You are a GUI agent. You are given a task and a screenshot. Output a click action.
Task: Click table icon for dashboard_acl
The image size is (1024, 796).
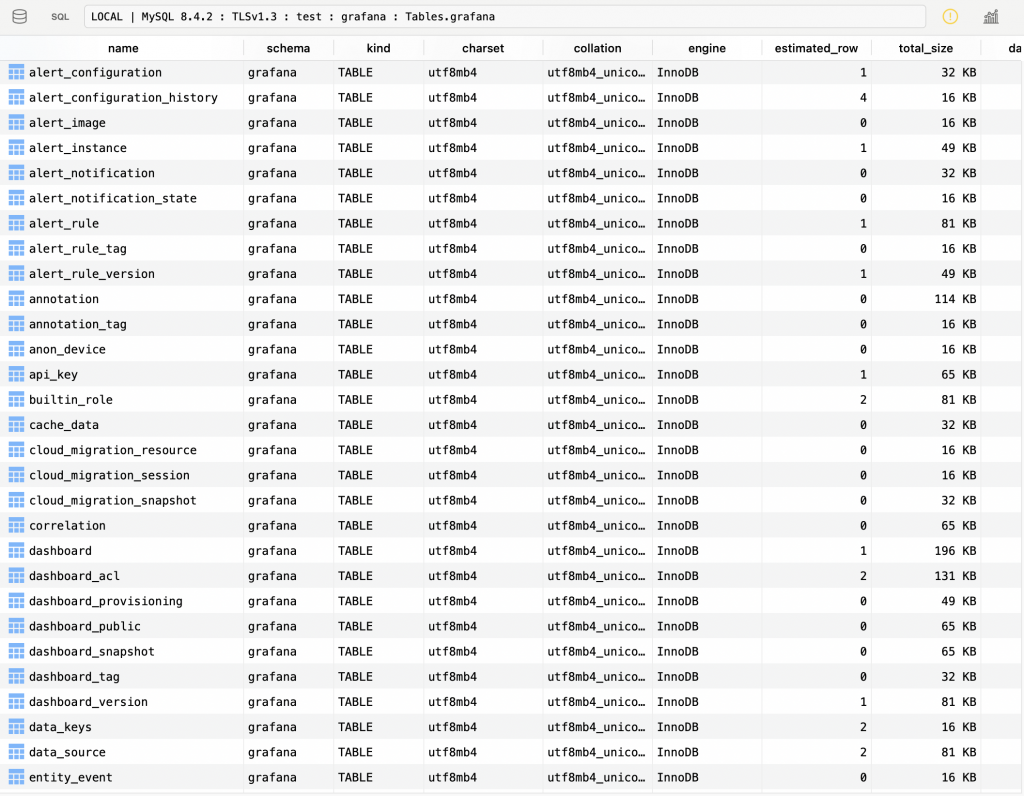point(16,576)
